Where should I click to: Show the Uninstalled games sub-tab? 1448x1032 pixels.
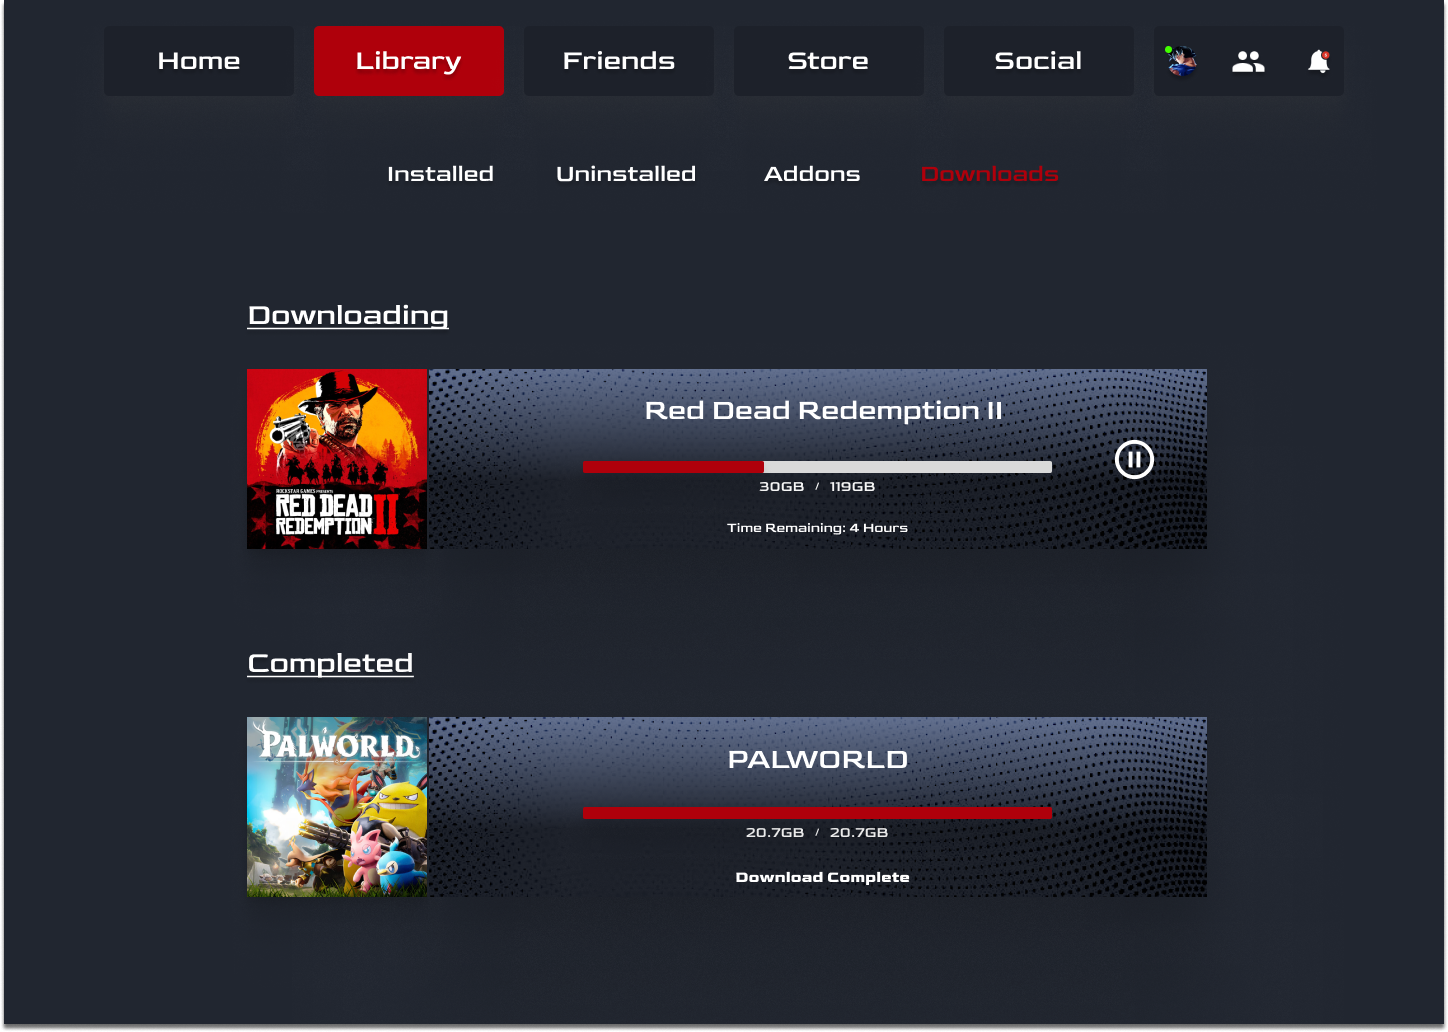[626, 174]
